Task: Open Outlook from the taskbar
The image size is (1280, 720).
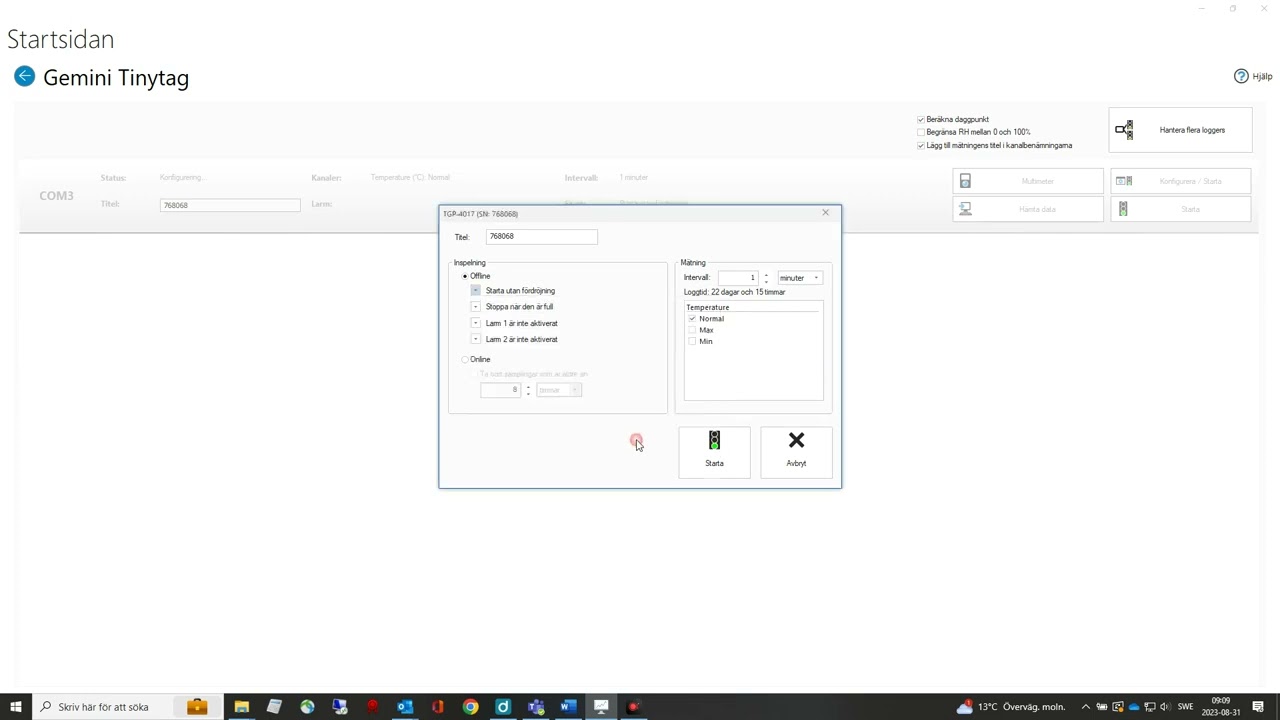Action: 405,707
